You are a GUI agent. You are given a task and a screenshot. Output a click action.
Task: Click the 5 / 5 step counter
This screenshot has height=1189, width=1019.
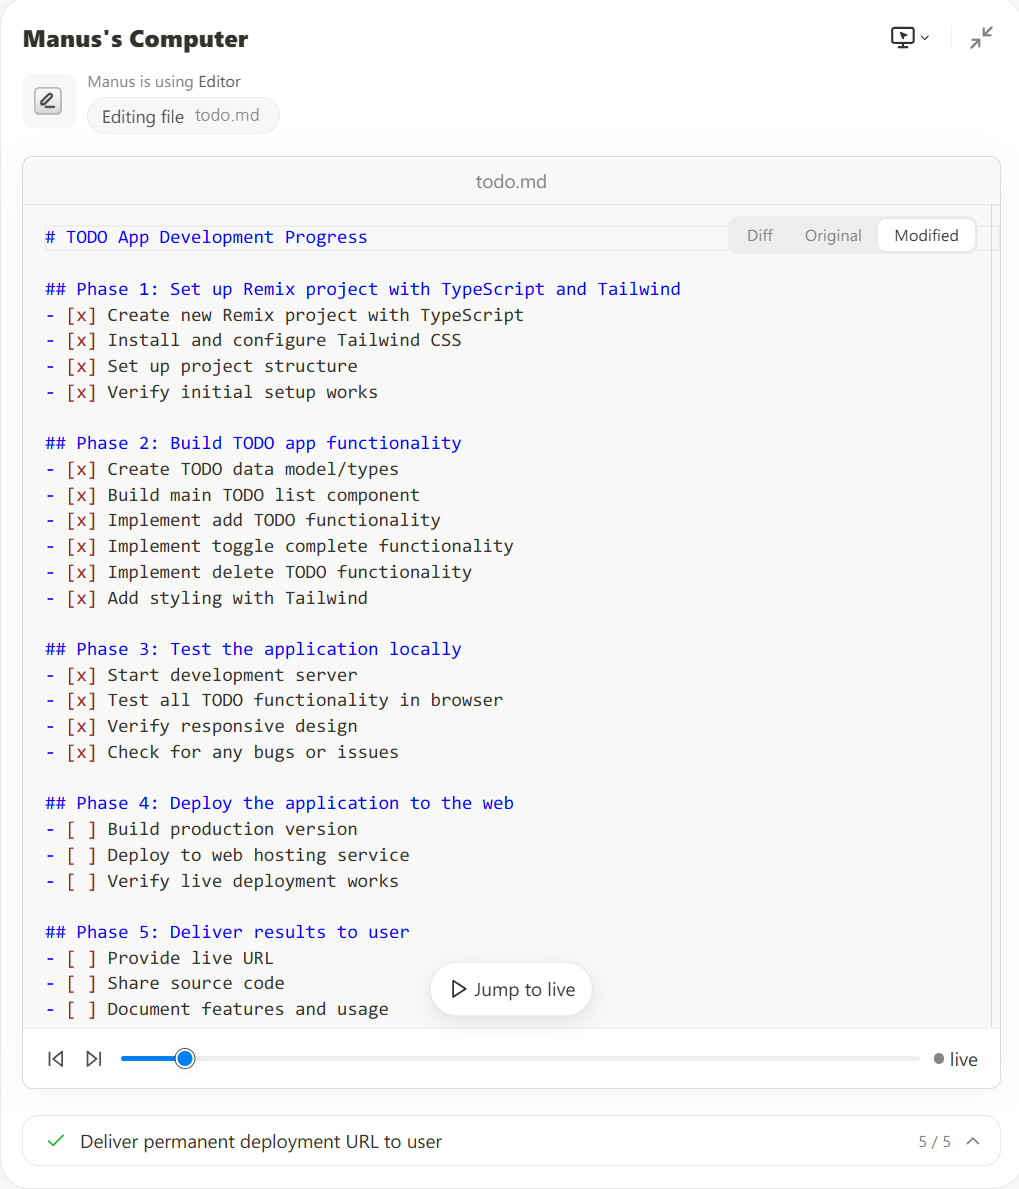click(934, 1141)
